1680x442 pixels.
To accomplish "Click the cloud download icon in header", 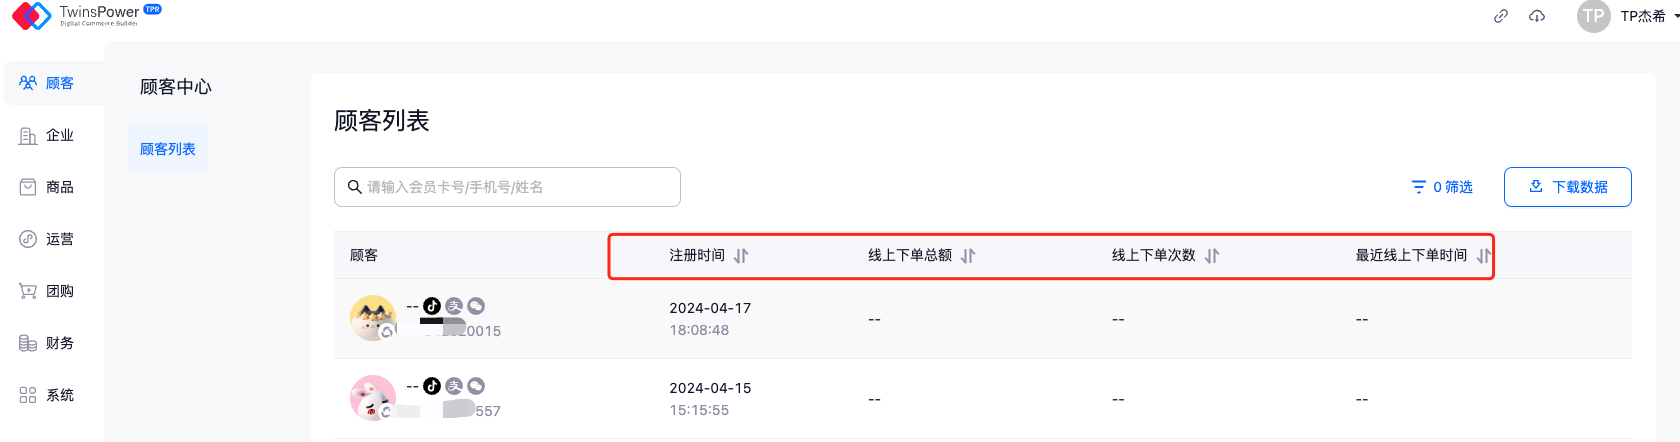I will click(x=1537, y=16).
